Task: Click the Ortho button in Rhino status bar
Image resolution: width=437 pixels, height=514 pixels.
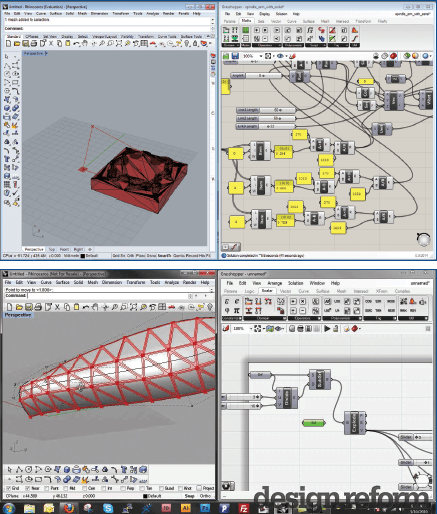Action: coord(205,496)
